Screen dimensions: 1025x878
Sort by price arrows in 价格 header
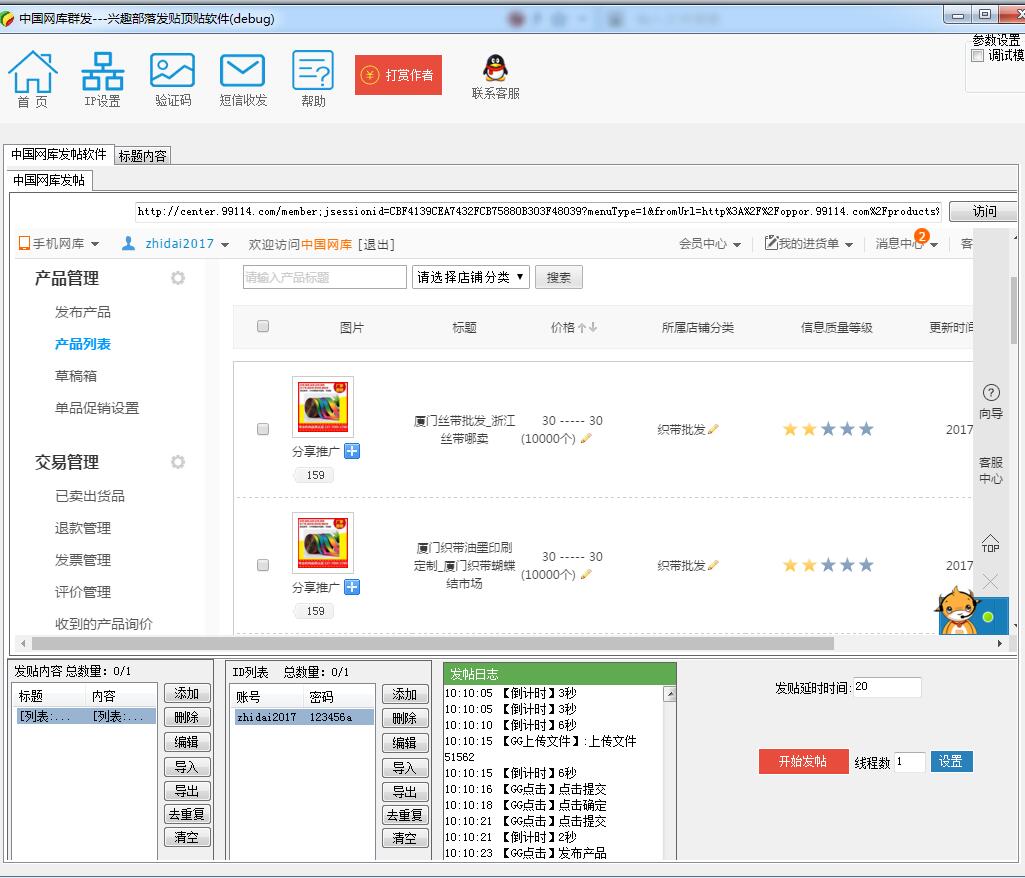(x=587, y=328)
